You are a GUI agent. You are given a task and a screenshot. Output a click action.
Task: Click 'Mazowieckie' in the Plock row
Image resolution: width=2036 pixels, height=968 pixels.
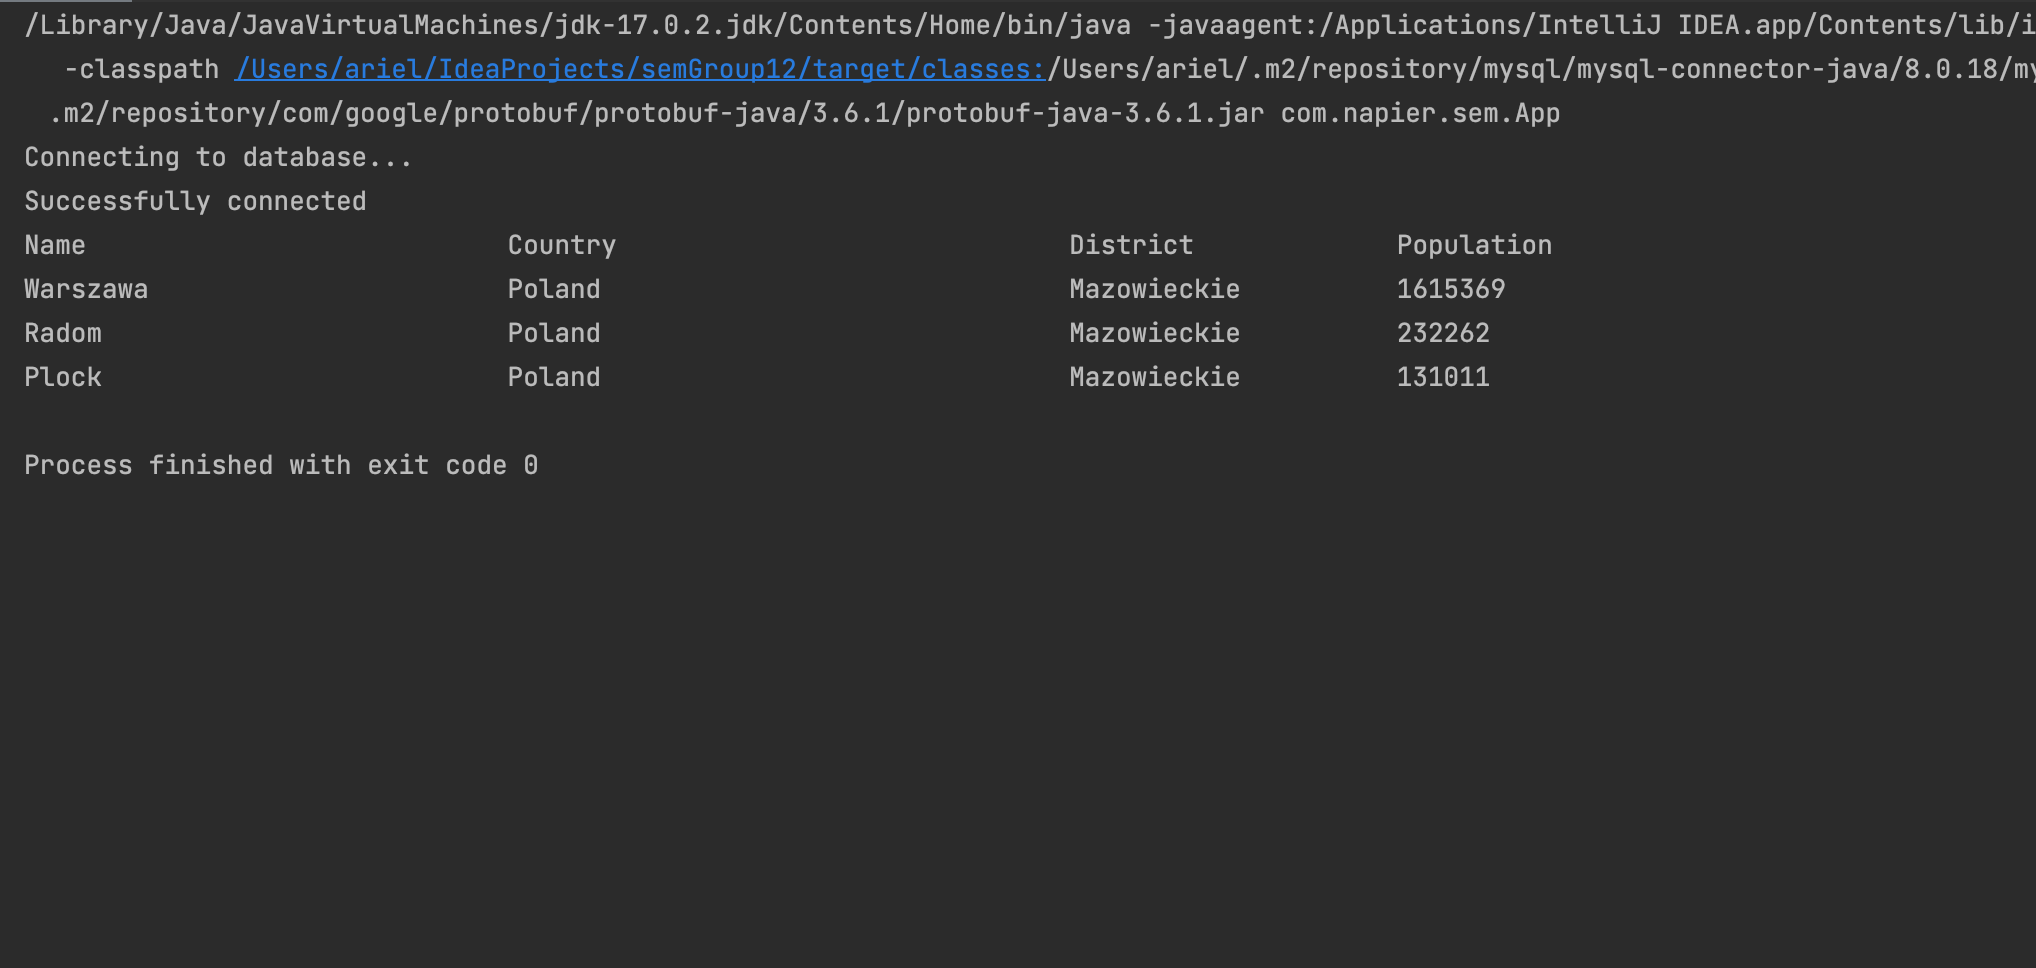1154,377
